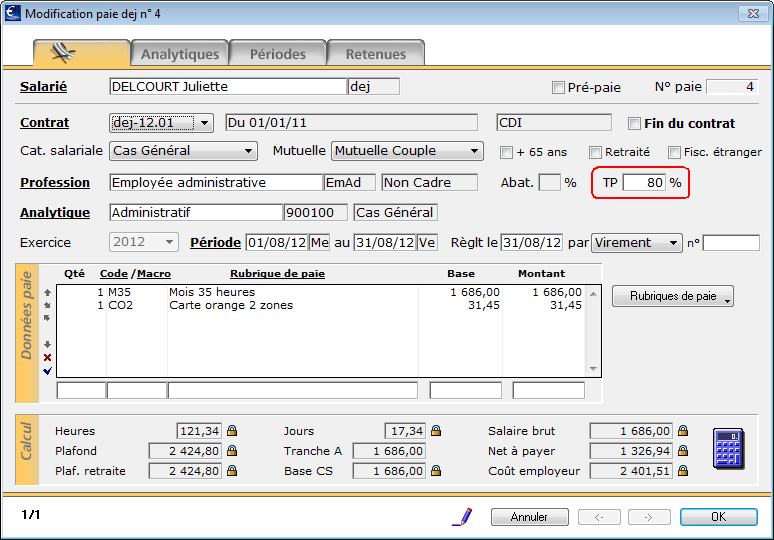Click the Rubrique de paie header link
Screen dimensions: 774x540
(277, 273)
